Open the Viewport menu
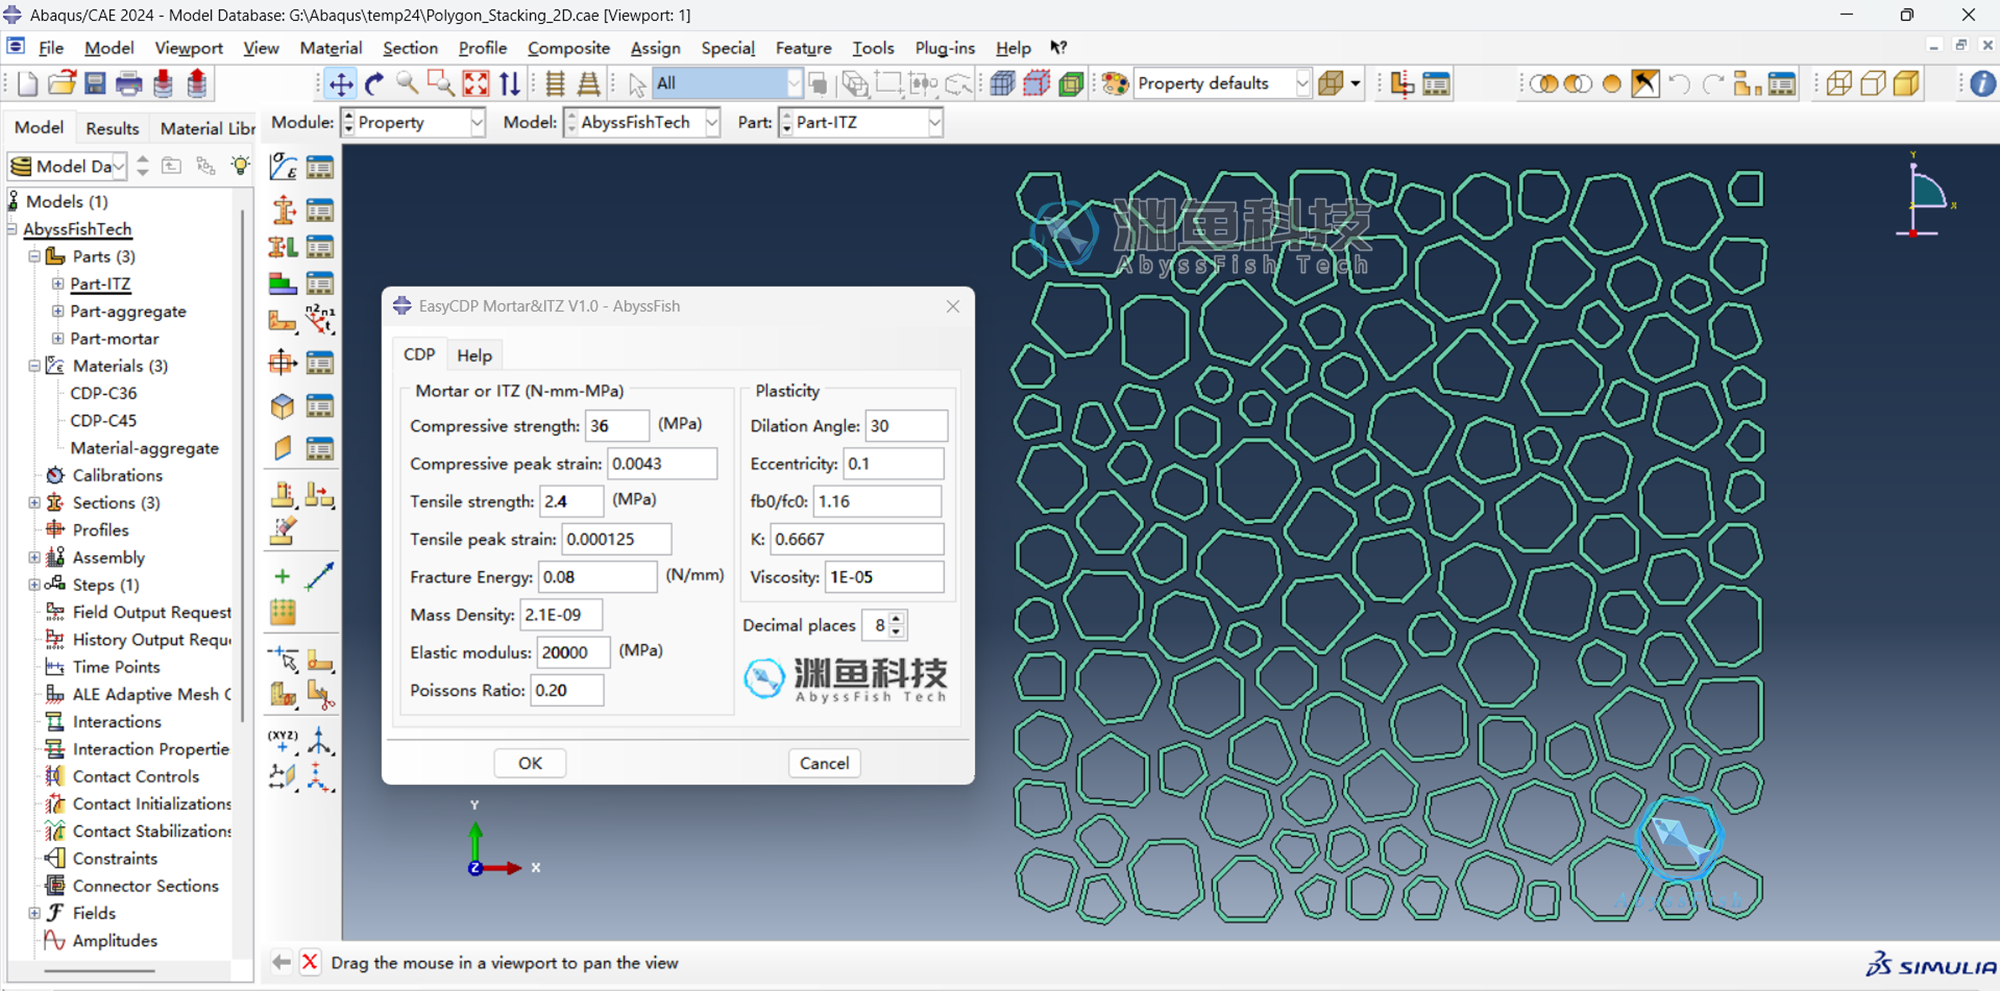This screenshot has width=2000, height=991. 189,48
